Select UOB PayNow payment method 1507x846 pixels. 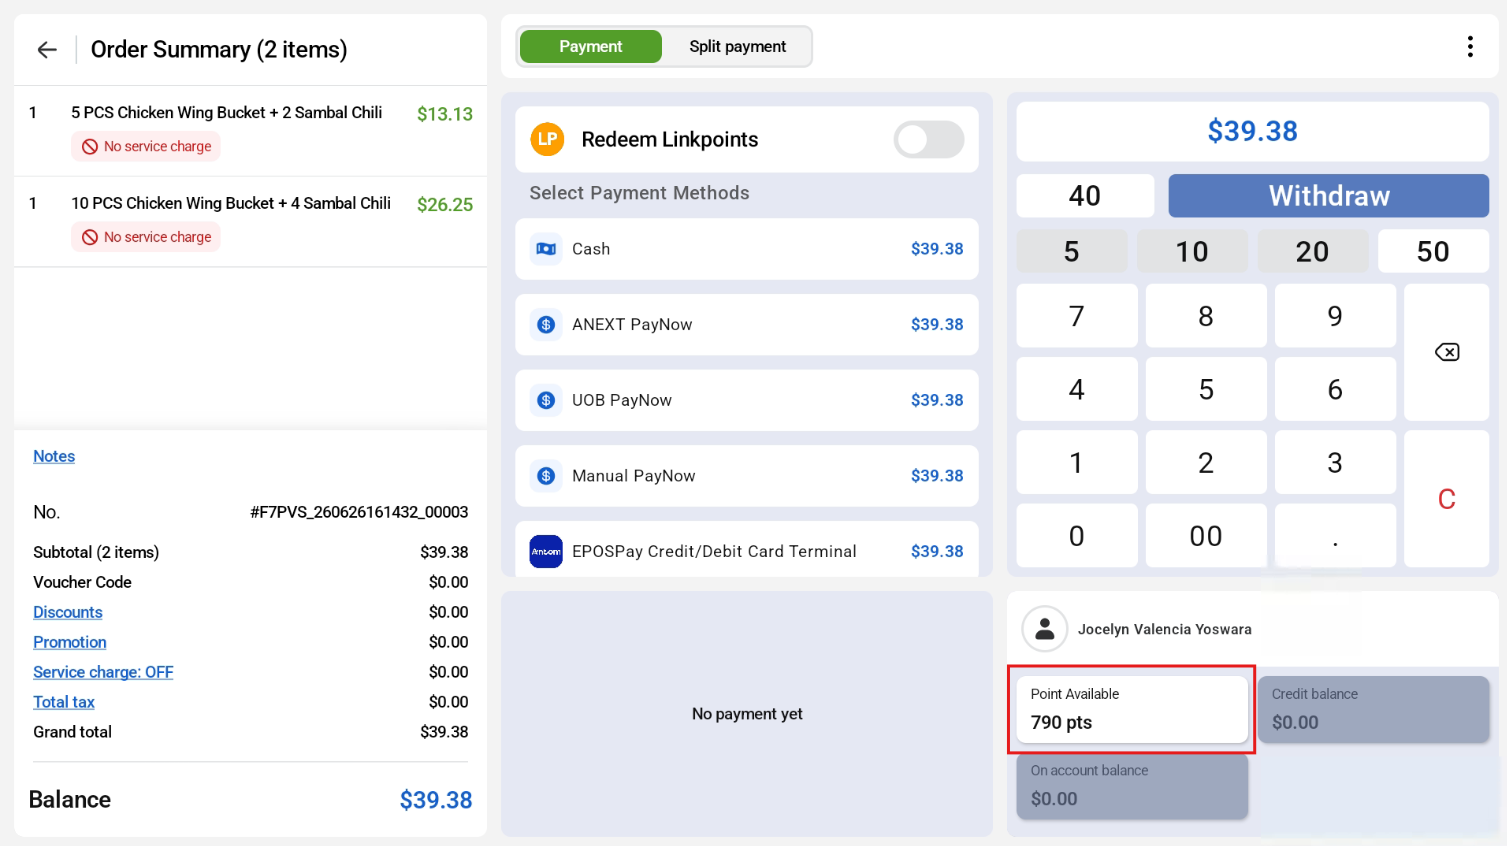(747, 401)
